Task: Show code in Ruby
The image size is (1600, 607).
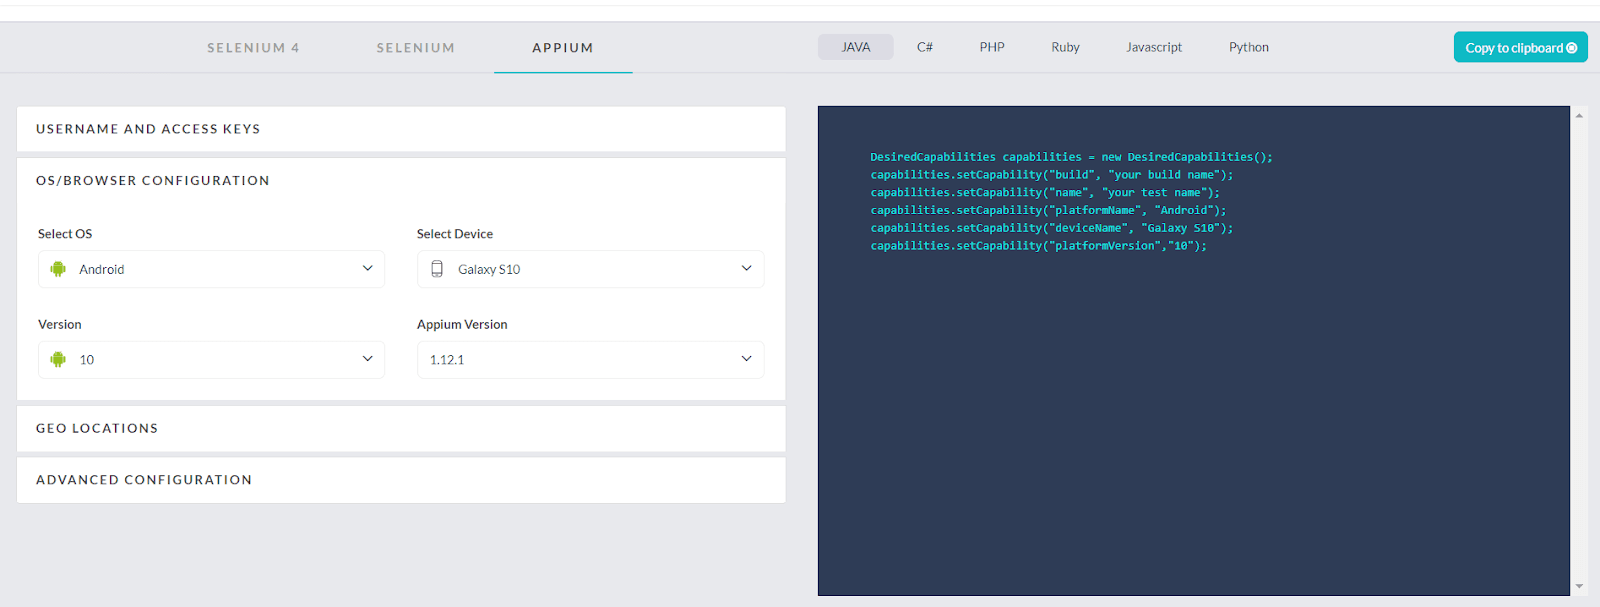Action: pos(1065,47)
